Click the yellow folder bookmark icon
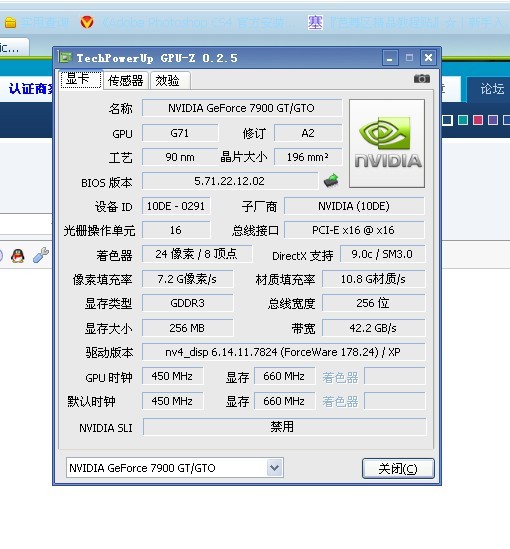This screenshot has height=549, width=510. coord(10,23)
